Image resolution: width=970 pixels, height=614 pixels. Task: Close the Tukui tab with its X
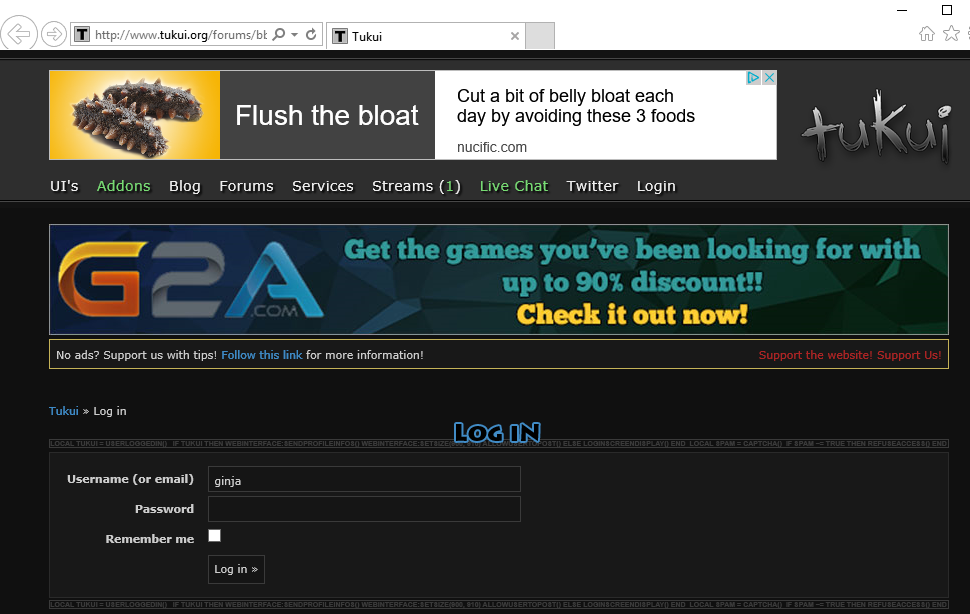click(515, 36)
